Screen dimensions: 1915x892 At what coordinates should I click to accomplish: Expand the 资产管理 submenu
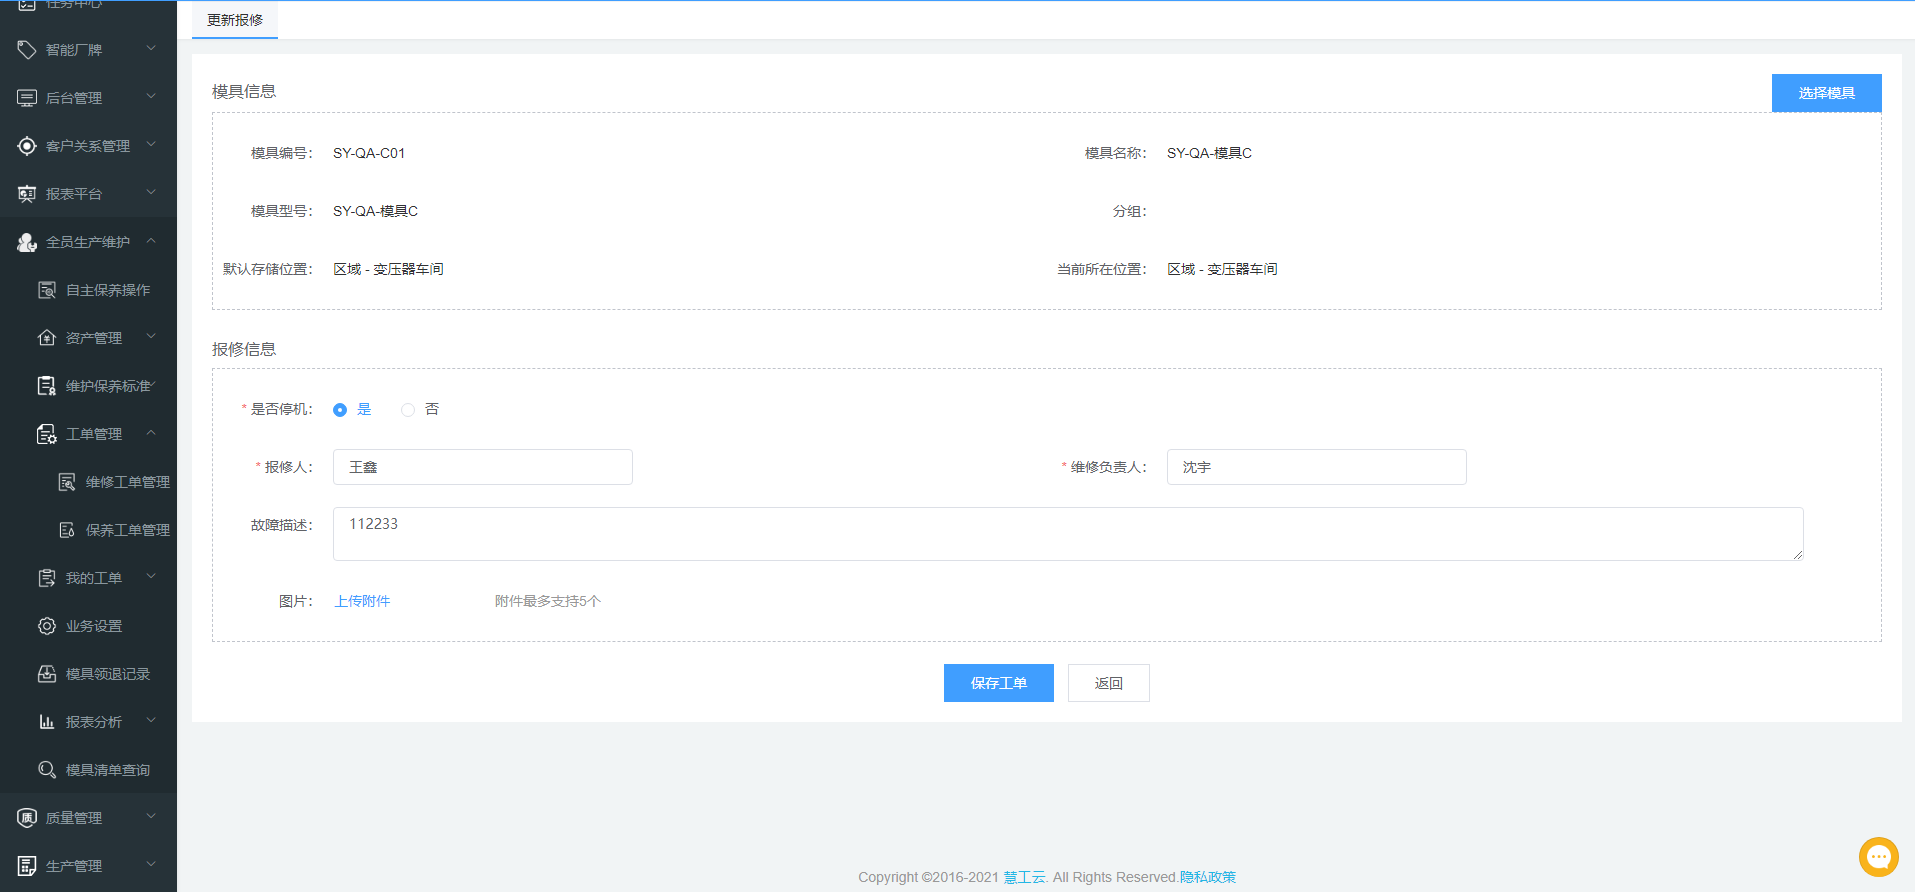(x=151, y=337)
